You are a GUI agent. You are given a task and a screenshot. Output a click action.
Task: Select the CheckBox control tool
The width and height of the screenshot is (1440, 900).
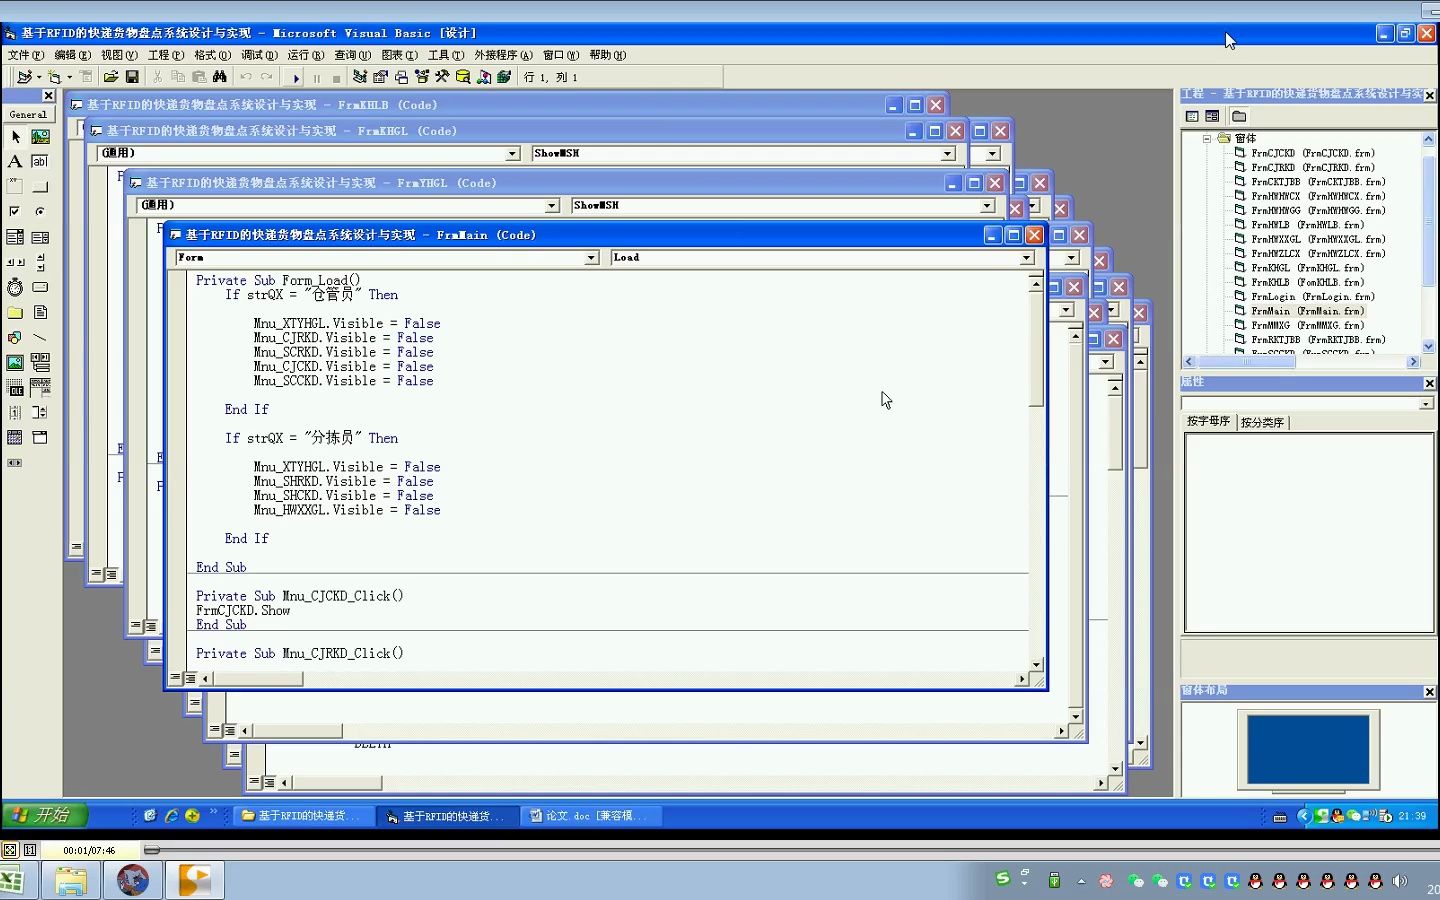15,211
